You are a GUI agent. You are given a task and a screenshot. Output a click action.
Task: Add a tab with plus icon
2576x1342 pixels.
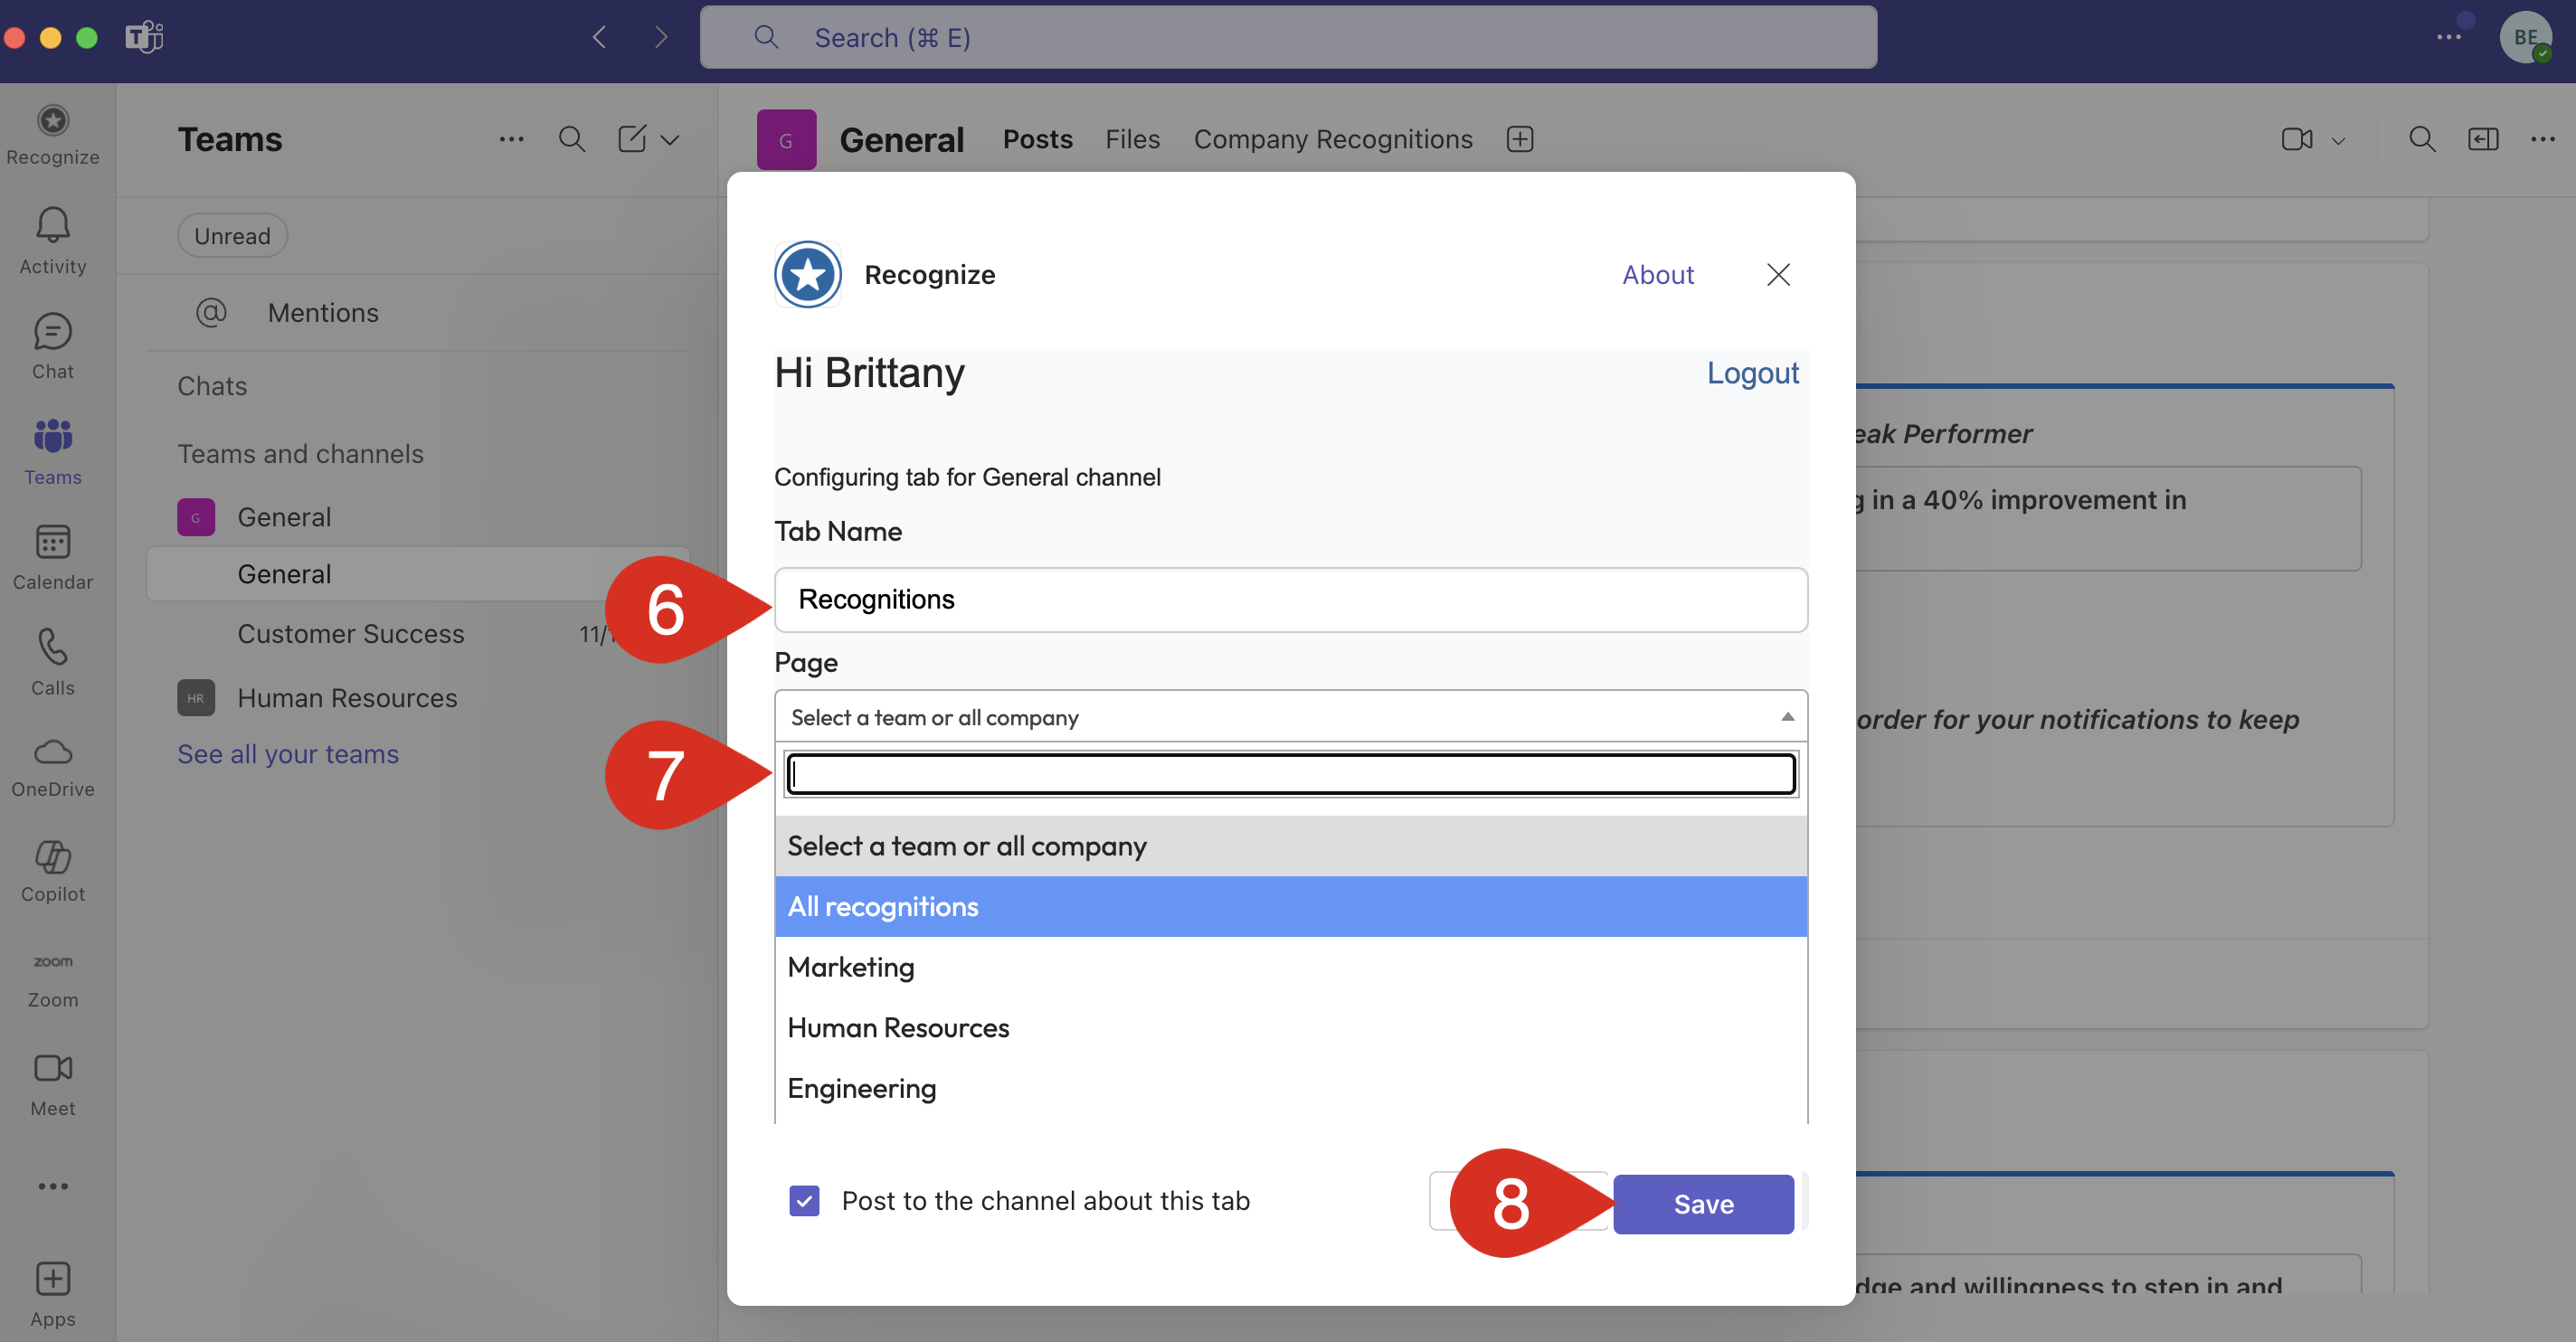point(1520,139)
